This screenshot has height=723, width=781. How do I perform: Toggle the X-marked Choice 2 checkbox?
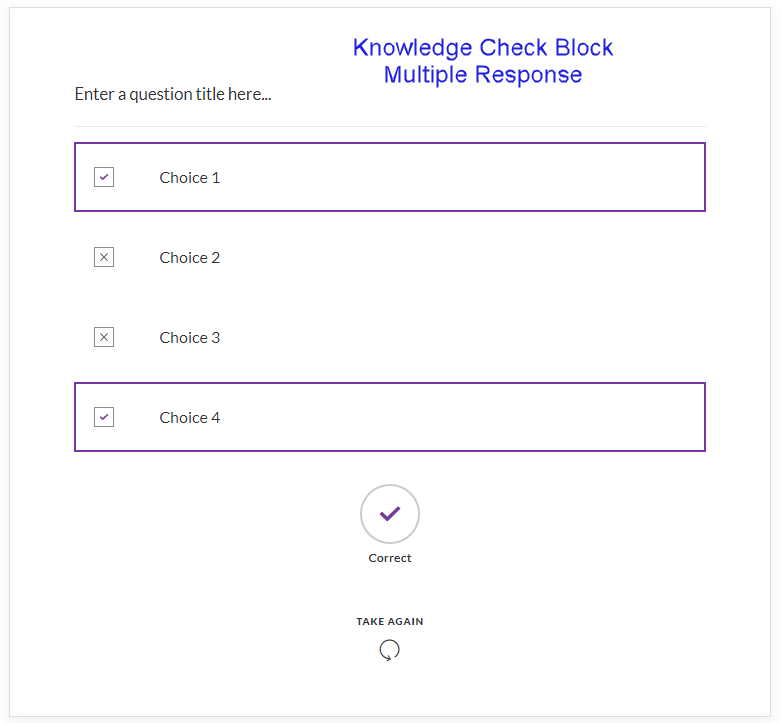[104, 257]
